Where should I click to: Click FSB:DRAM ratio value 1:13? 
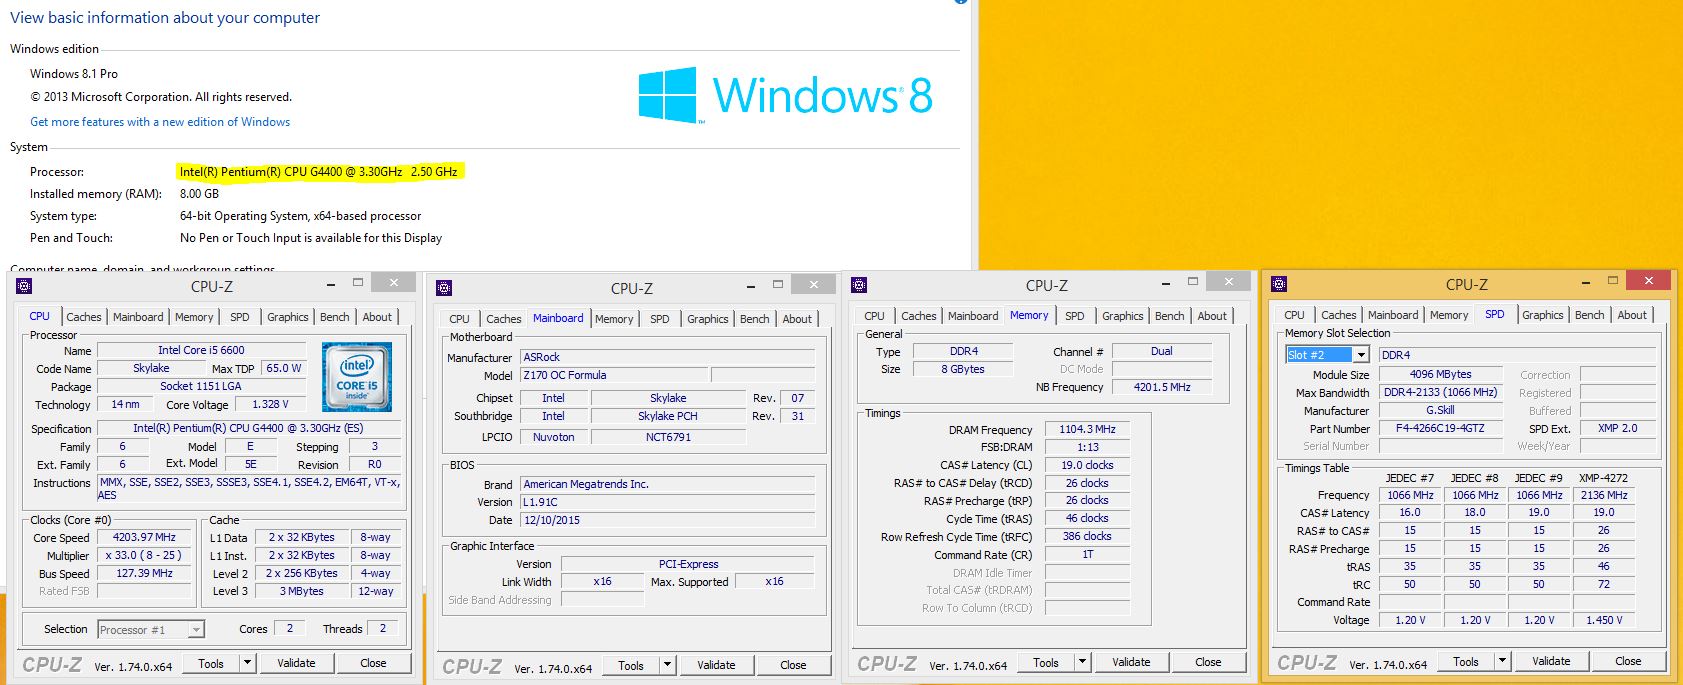click(1087, 447)
